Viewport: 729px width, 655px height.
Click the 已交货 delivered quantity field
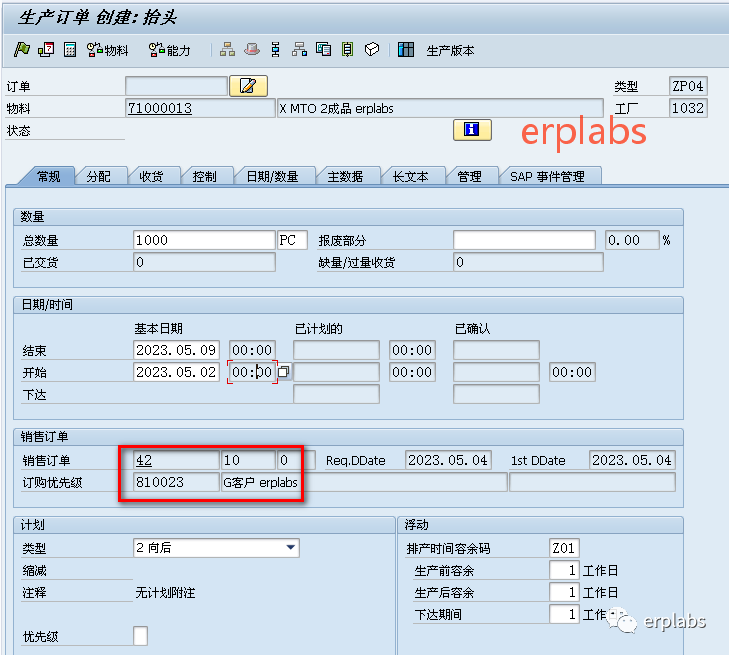pyautogui.click(x=204, y=262)
